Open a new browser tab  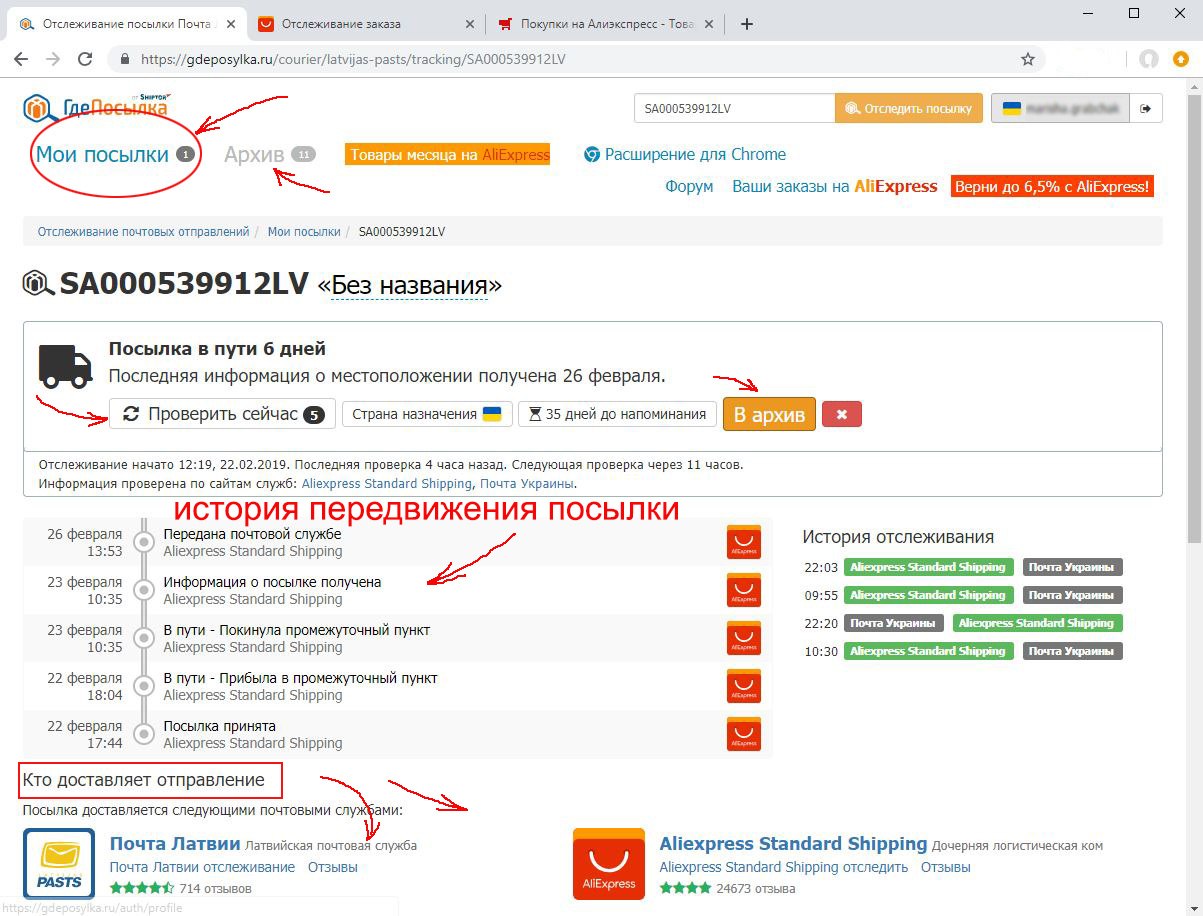click(747, 24)
